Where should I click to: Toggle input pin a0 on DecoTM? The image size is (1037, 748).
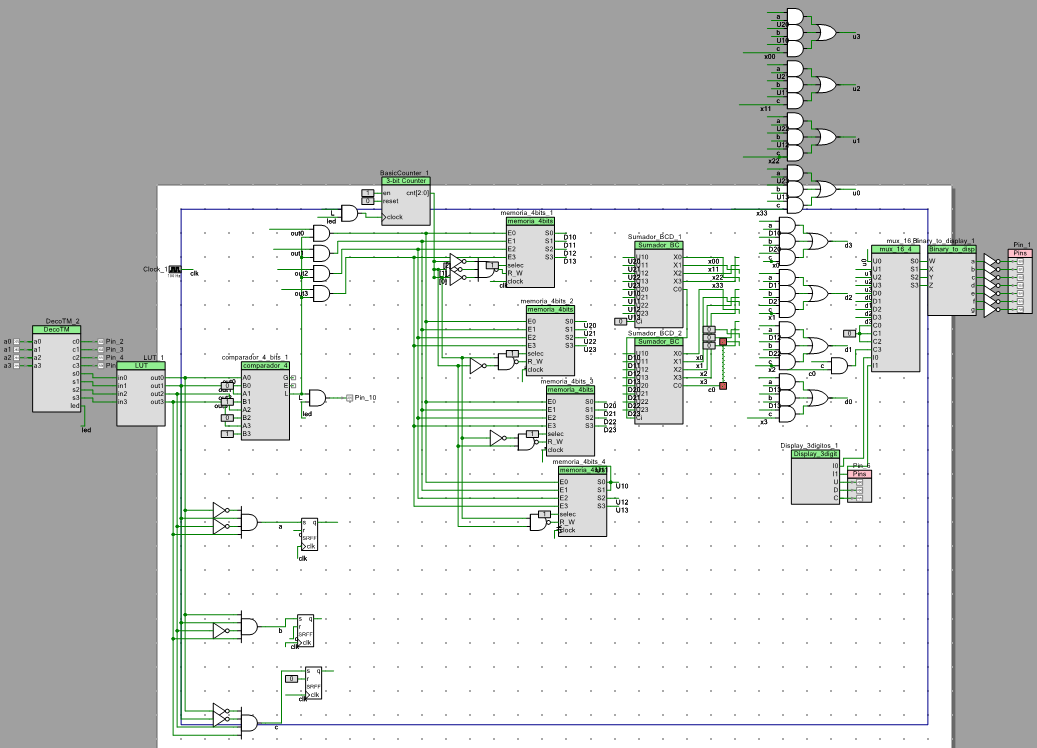[17, 341]
